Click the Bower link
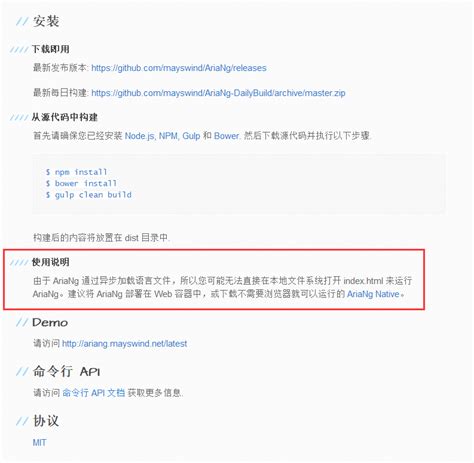This screenshot has height=463, width=474. (227, 136)
